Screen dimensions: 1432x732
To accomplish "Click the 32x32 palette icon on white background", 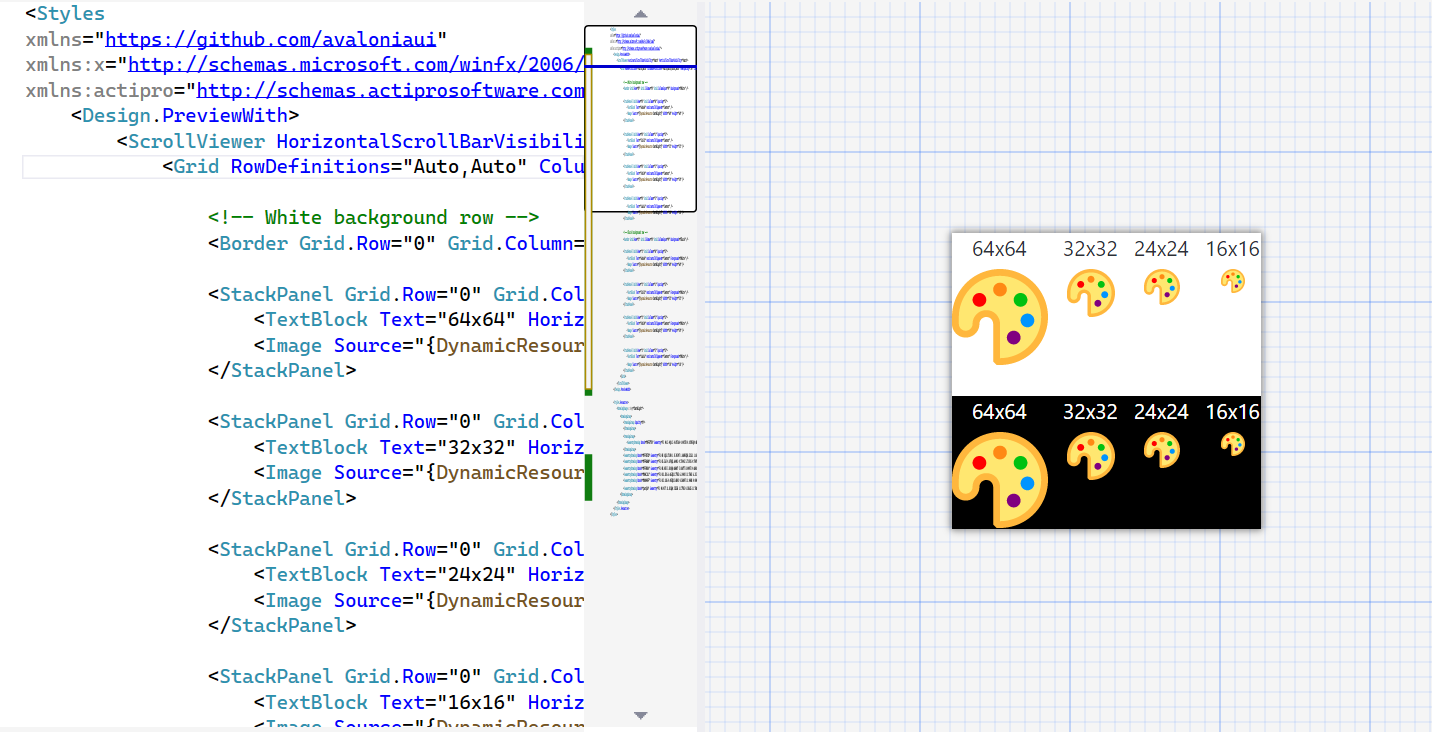I will pos(1090,292).
